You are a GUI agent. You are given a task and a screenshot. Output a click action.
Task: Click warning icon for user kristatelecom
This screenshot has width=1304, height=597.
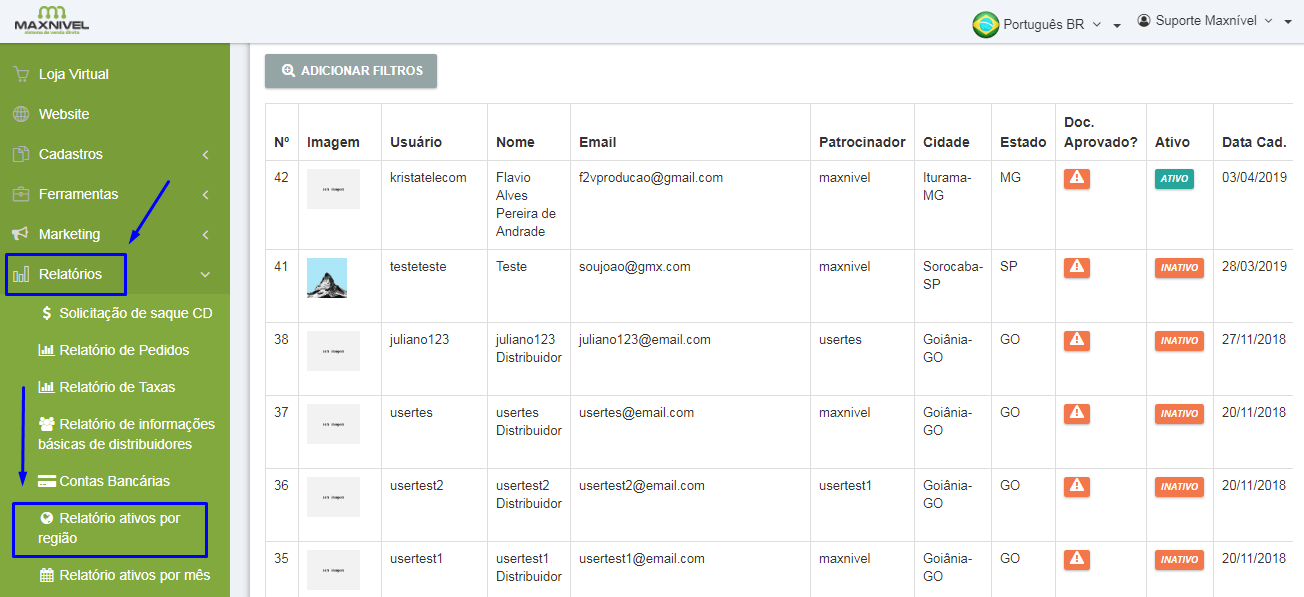[x=1076, y=179]
